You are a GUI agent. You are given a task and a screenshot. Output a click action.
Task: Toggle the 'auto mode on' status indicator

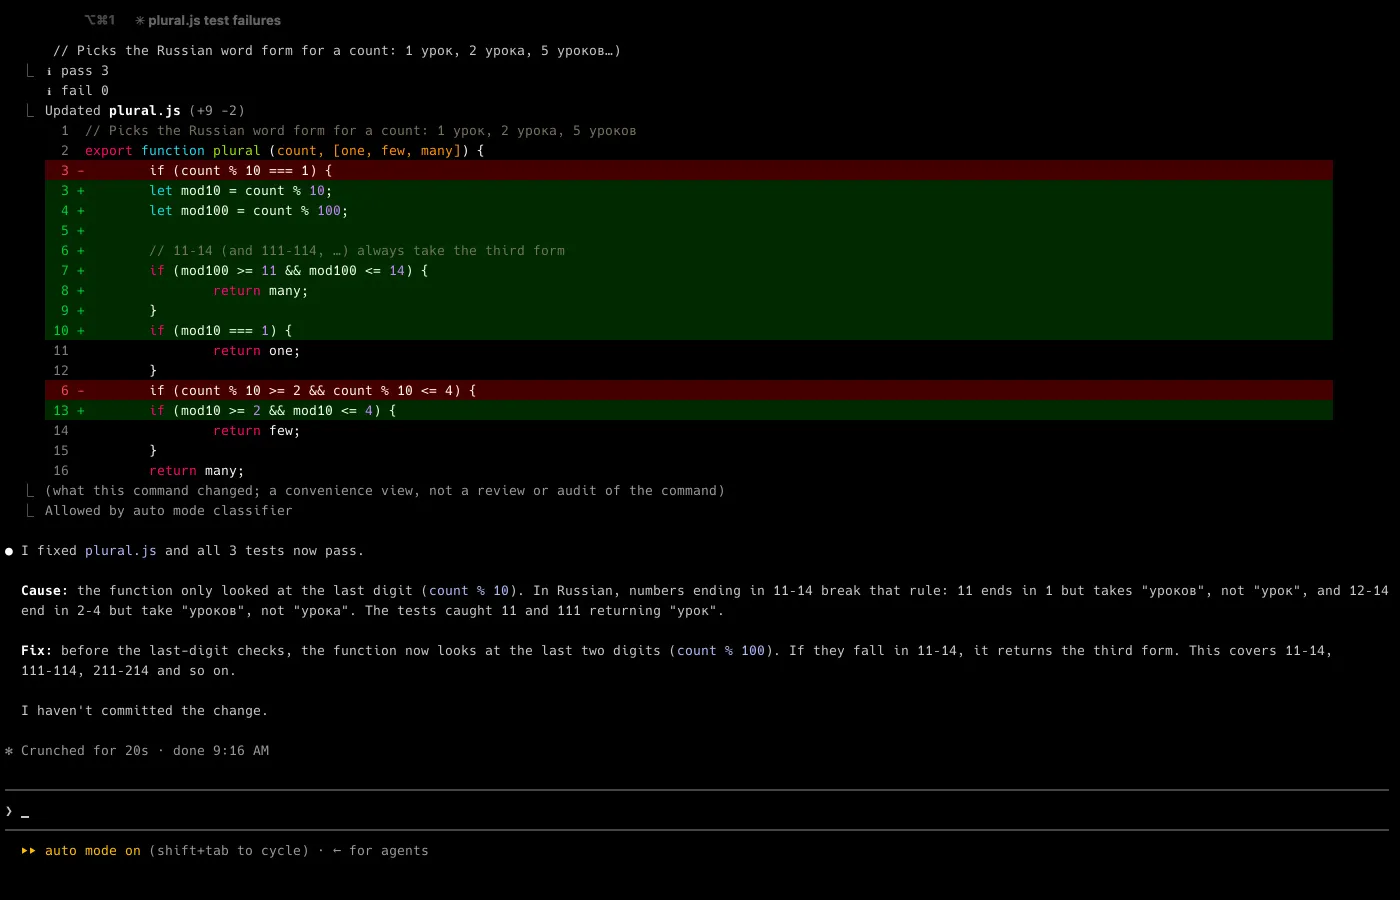coord(93,851)
